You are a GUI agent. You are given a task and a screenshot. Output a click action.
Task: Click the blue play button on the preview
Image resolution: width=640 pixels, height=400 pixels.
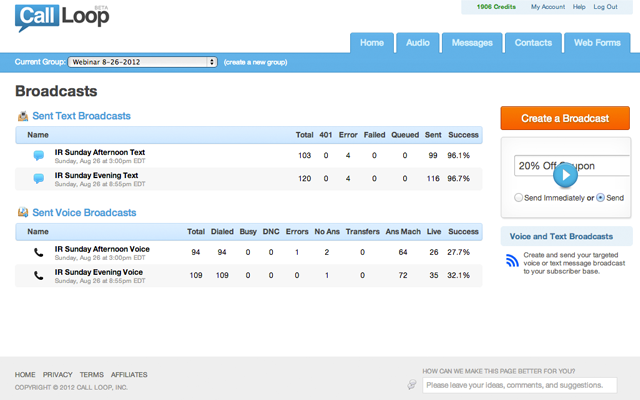click(x=565, y=175)
